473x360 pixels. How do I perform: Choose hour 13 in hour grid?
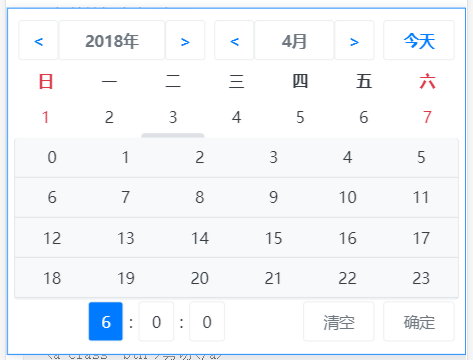126,238
